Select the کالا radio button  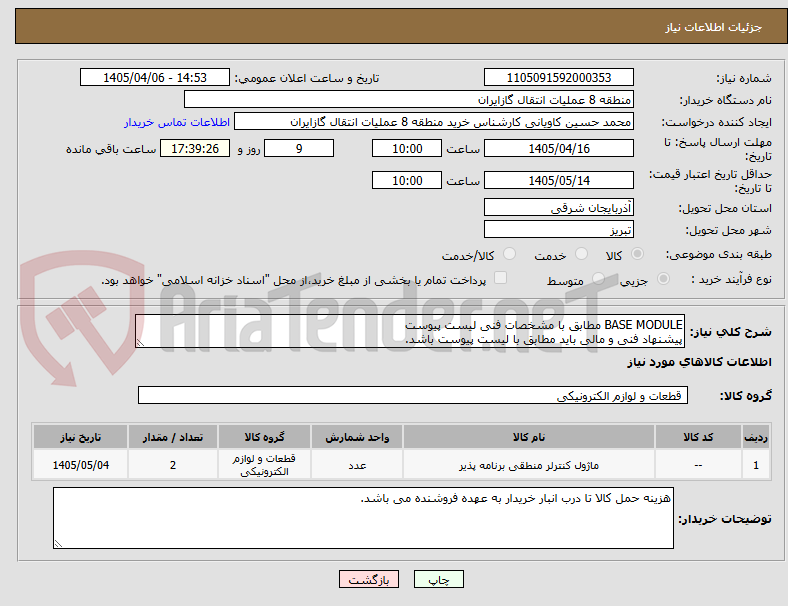click(x=637, y=254)
